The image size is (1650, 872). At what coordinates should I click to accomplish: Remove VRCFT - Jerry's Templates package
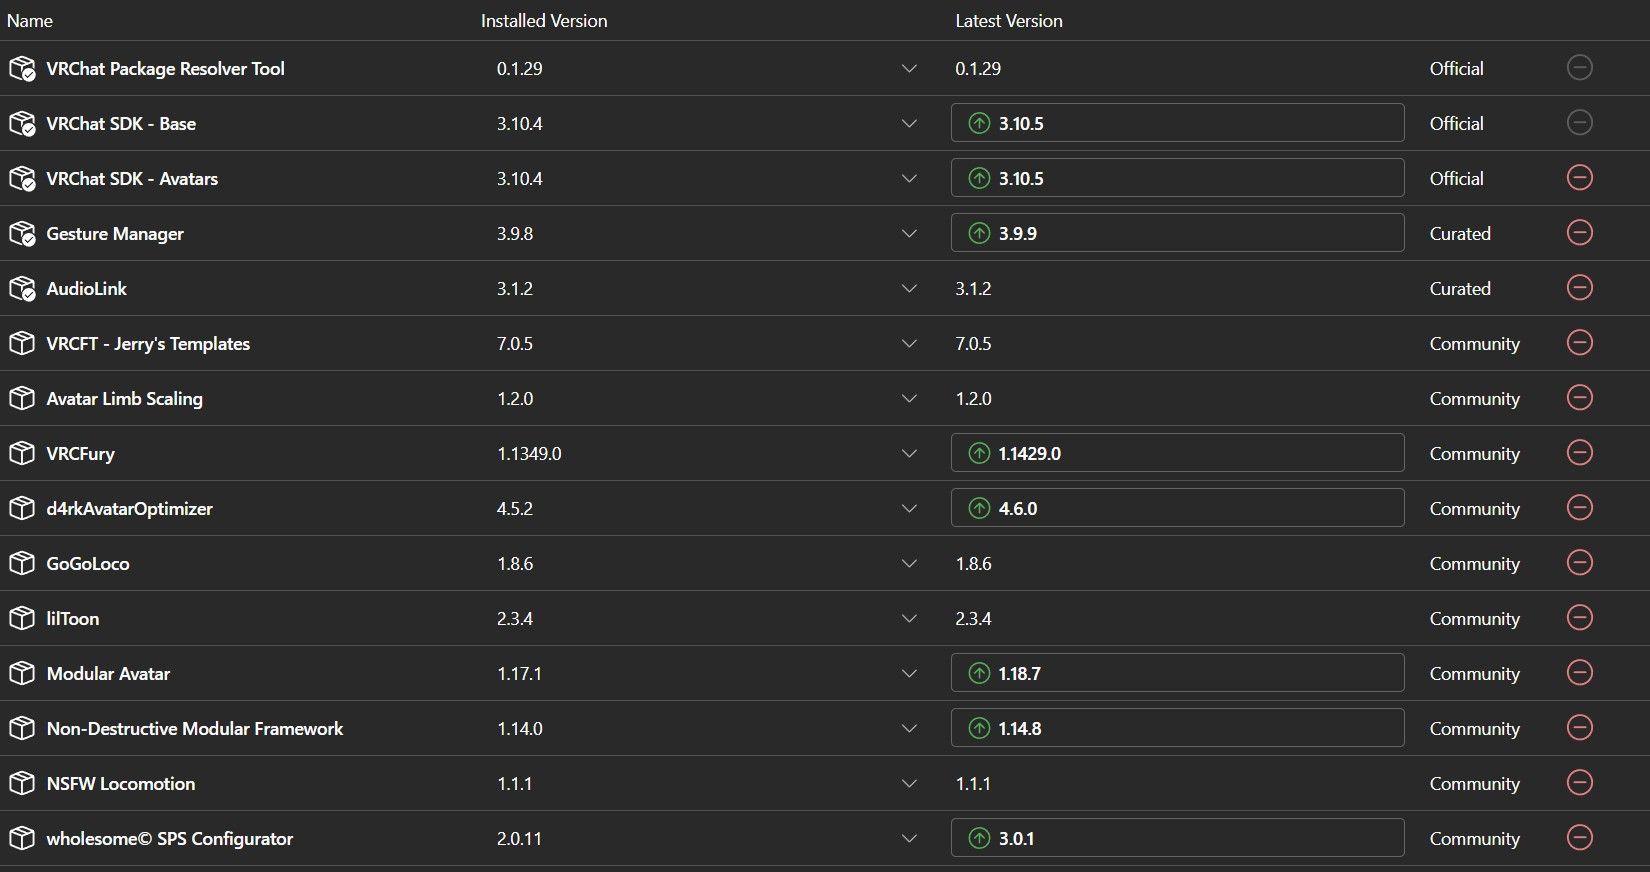click(x=1579, y=343)
